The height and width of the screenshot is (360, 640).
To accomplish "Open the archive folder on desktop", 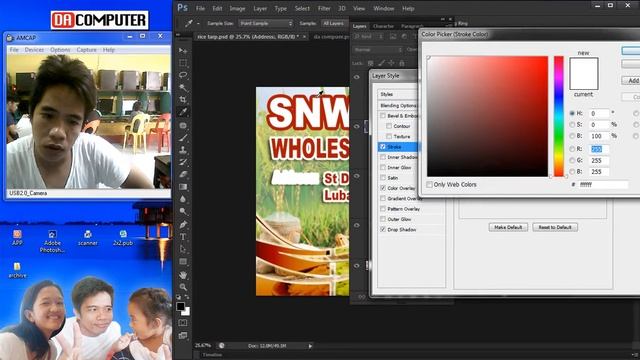I will coord(17,270).
